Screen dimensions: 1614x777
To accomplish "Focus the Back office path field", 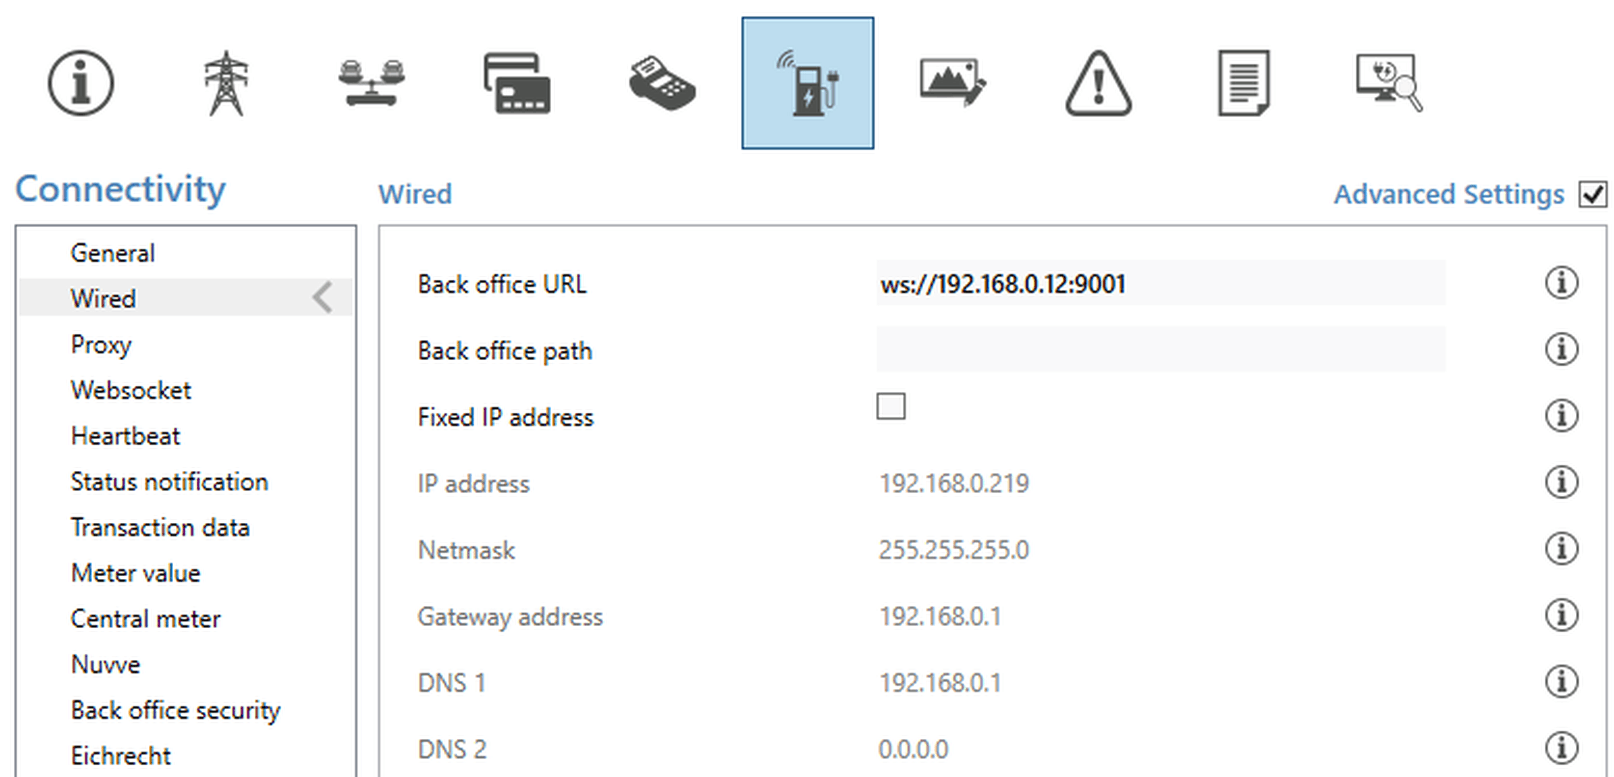I will click(1160, 350).
